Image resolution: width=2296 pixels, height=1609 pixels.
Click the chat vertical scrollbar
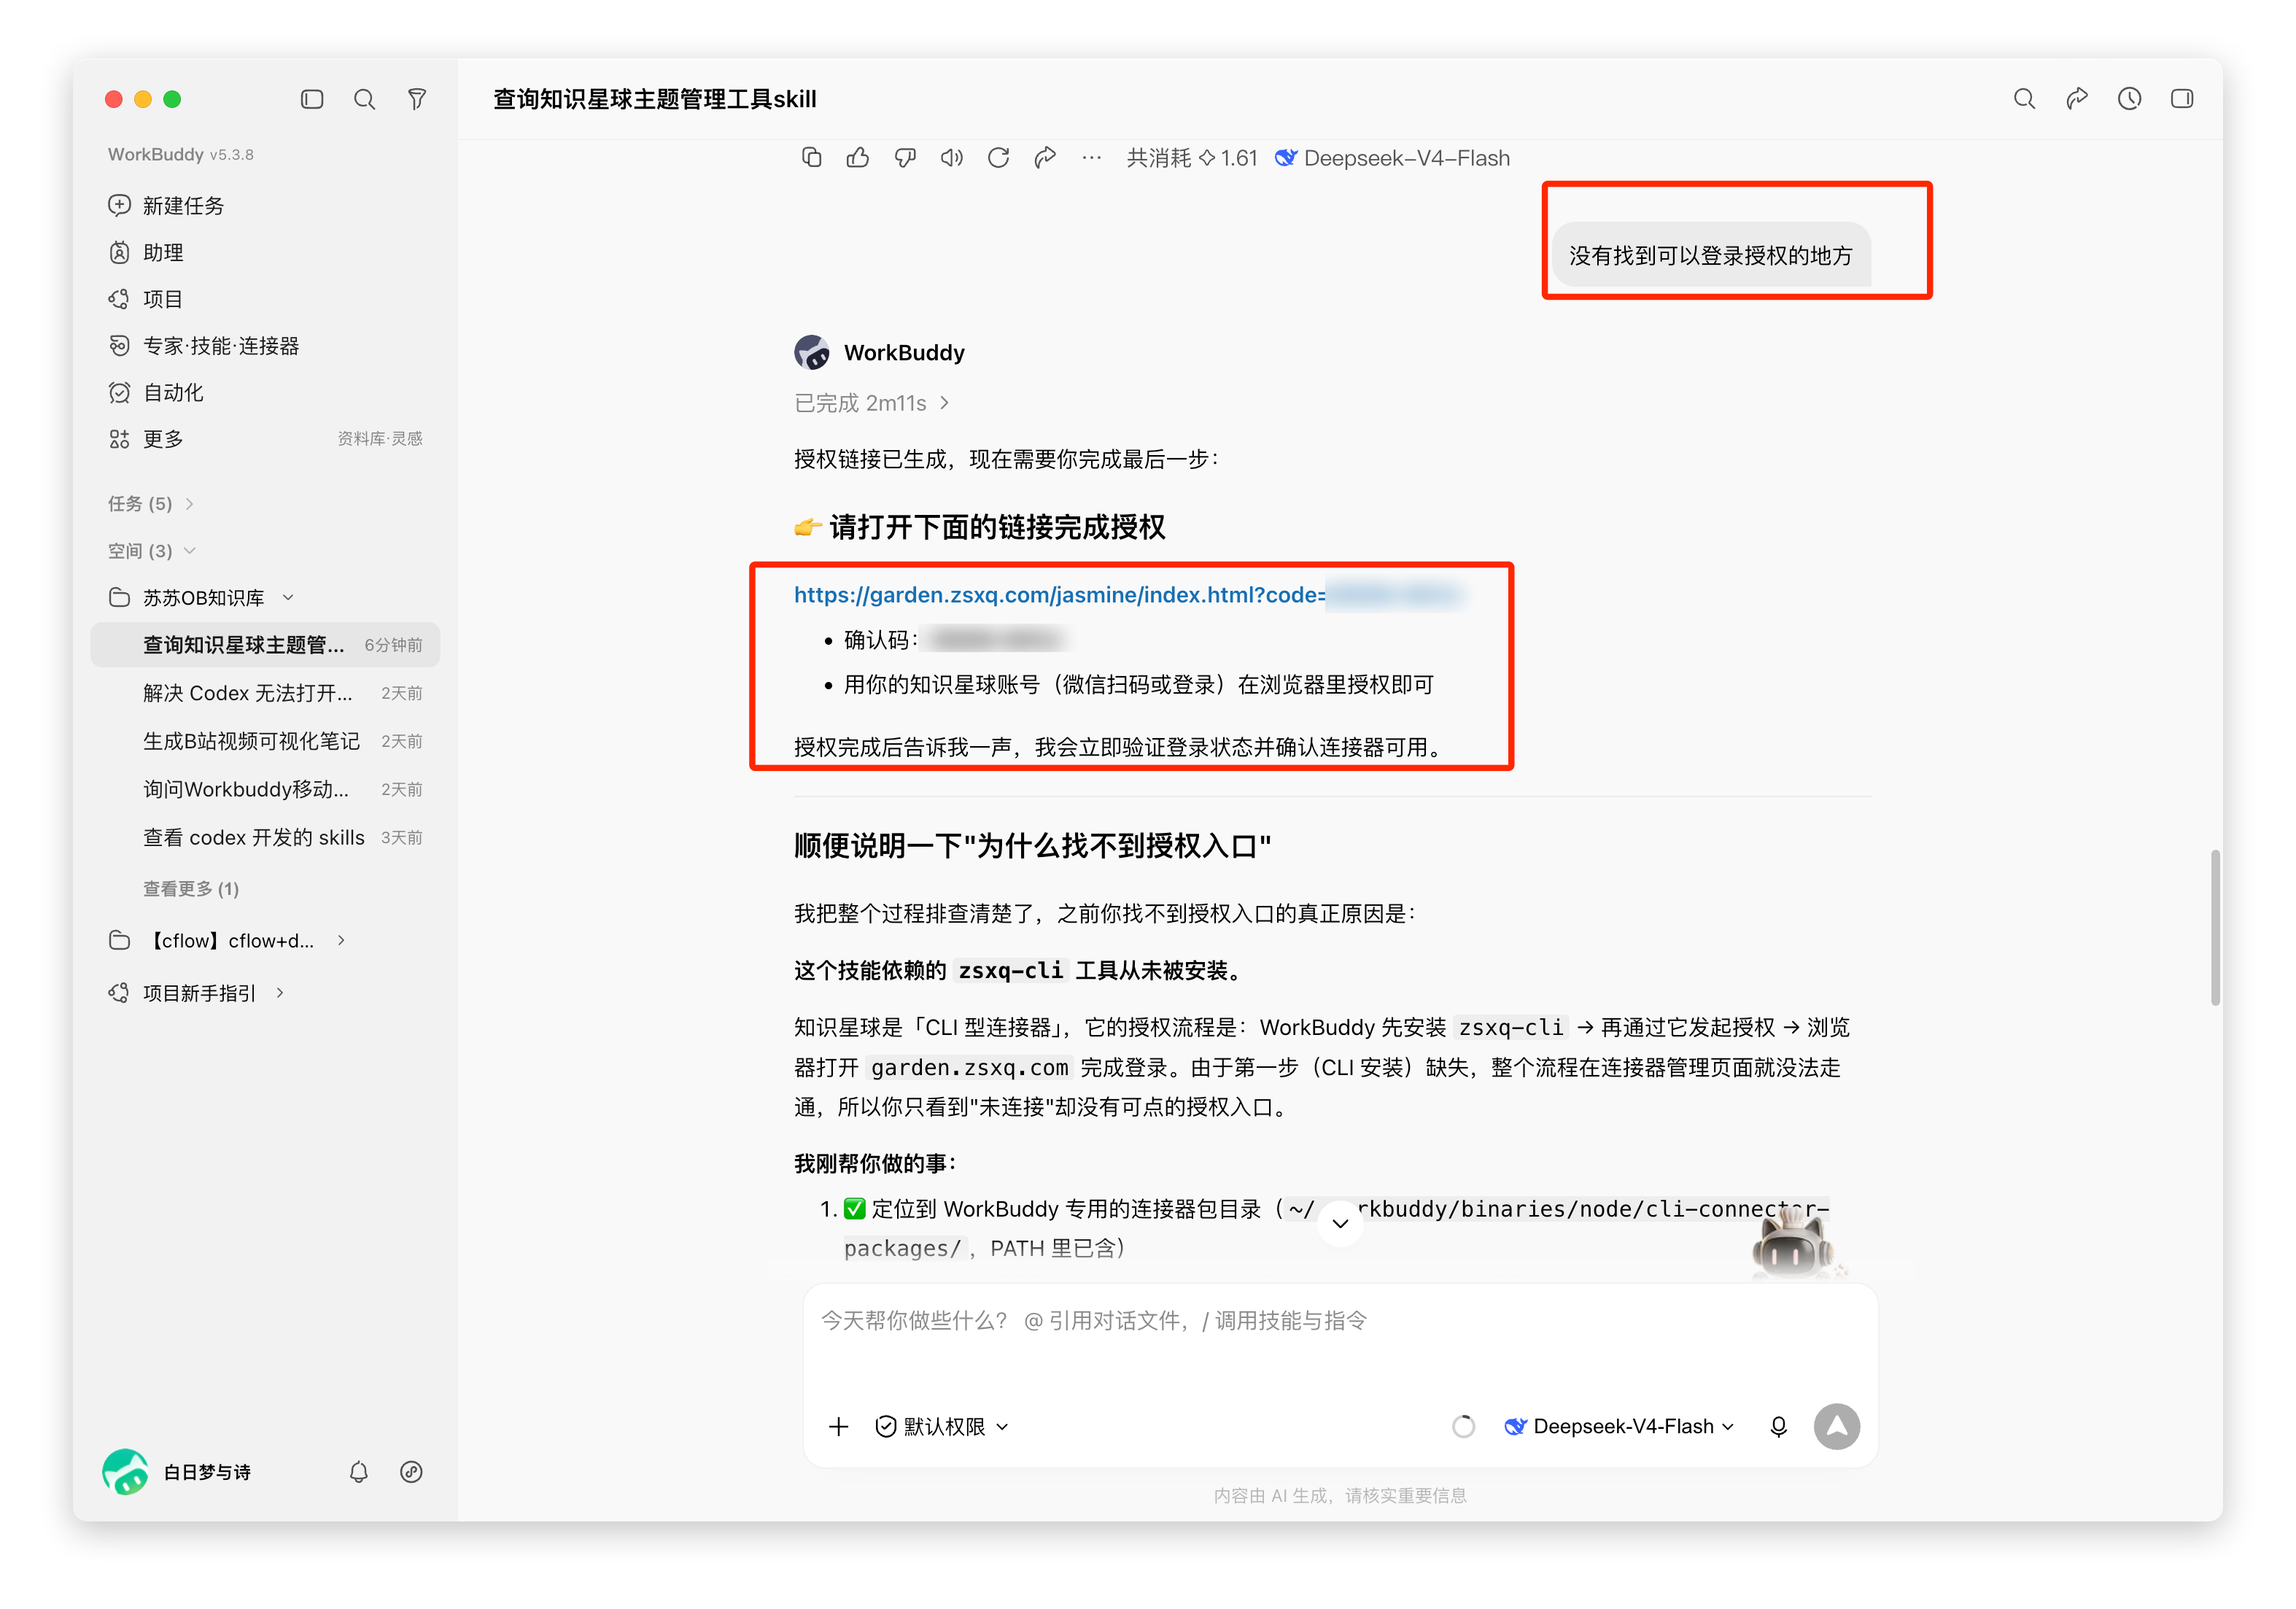[x=2216, y=927]
